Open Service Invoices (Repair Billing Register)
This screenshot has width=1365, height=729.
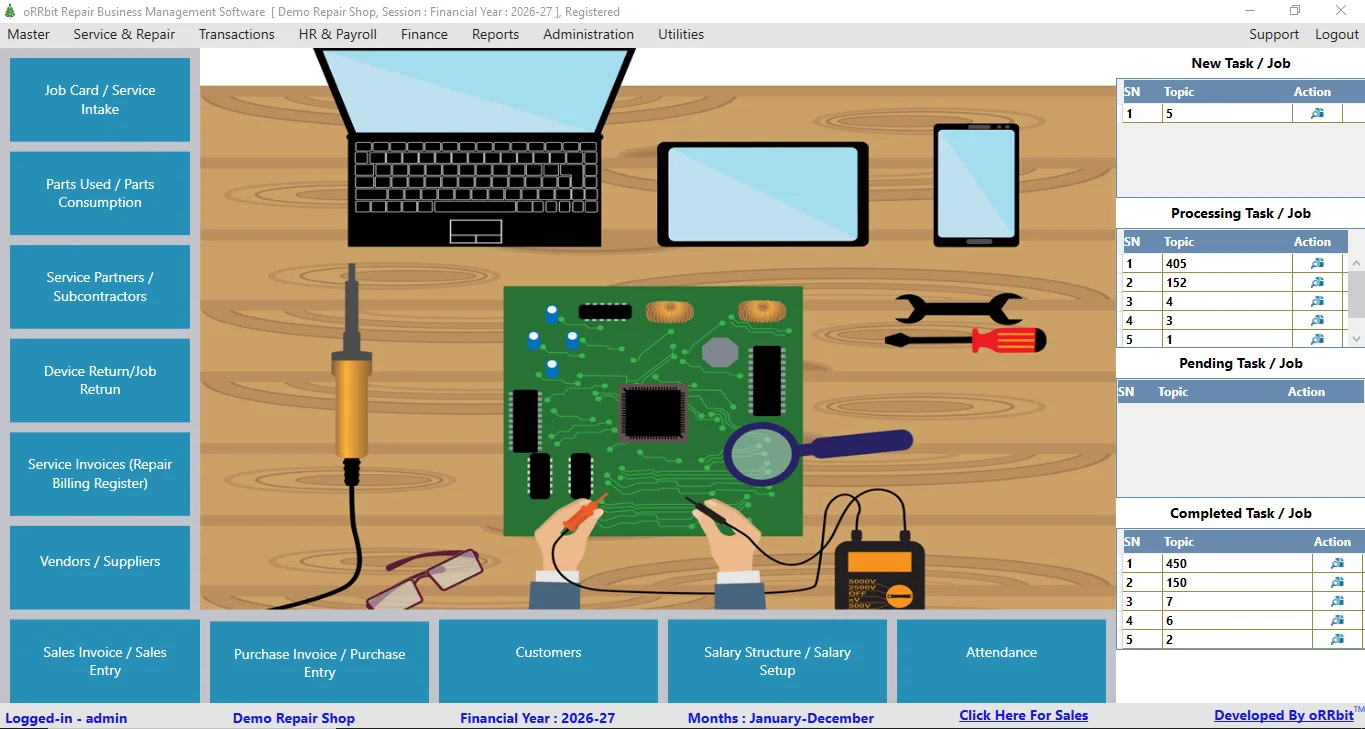click(100, 474)
